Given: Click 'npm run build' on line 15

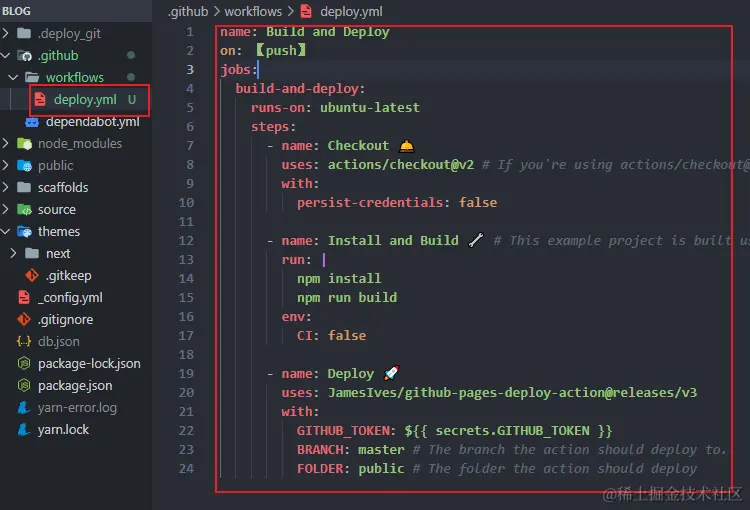Looking at the screenshot, I should tap(347, 297).
